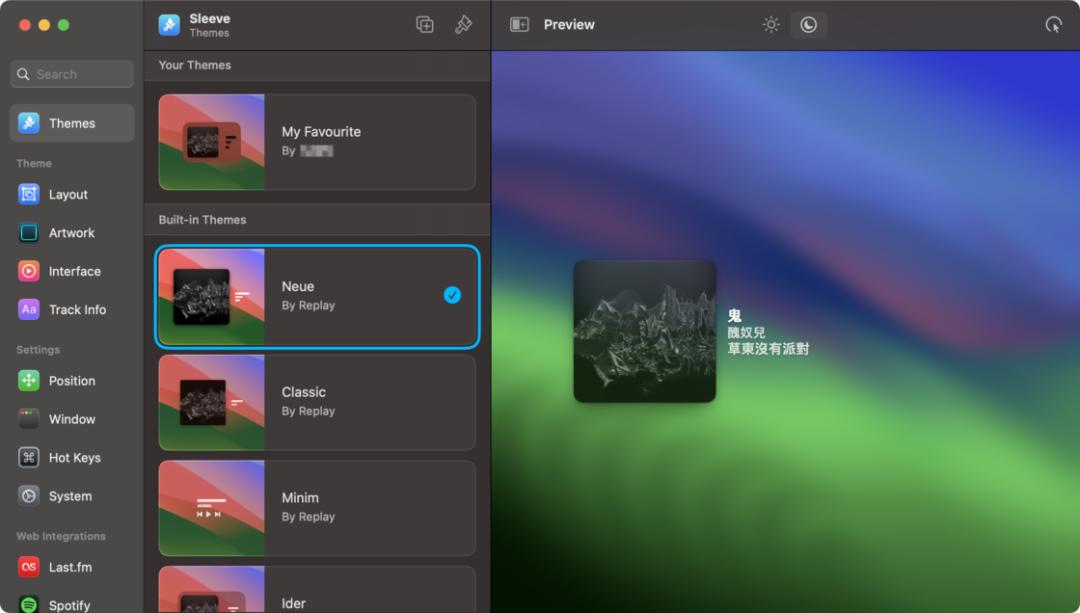Click the 'Web Integrations' sidebar heading
This screenshot has height=613, width=1080.
click(61, 536)
